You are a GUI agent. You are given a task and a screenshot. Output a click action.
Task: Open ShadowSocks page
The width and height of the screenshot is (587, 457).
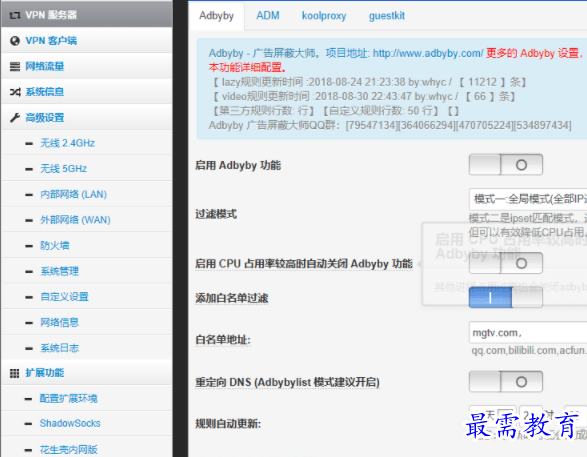[x=70, y=424]
